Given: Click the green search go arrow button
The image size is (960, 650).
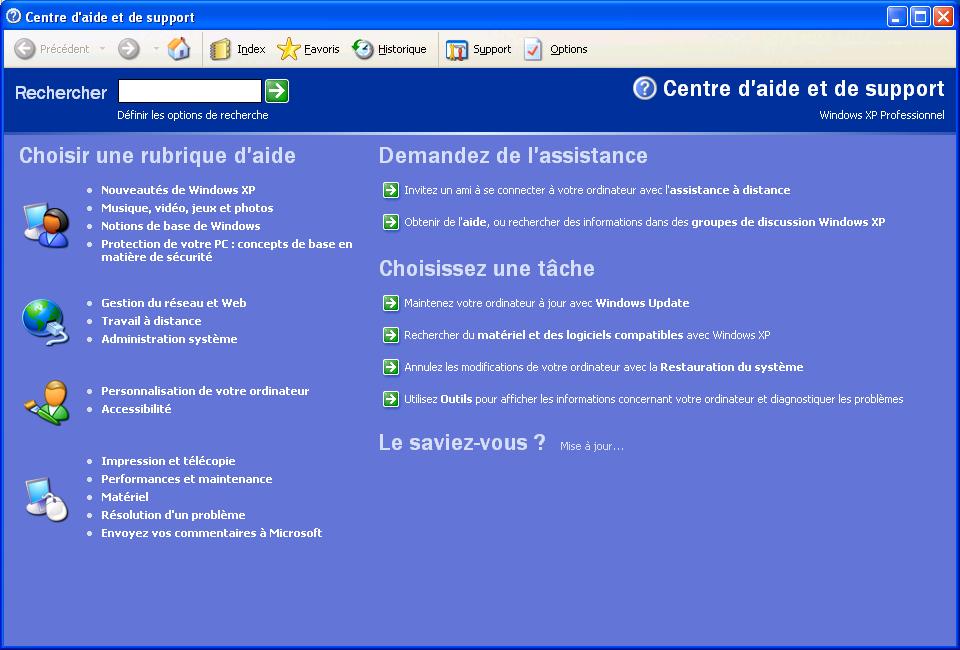Looking at the screenshot, I should (277, 91).
